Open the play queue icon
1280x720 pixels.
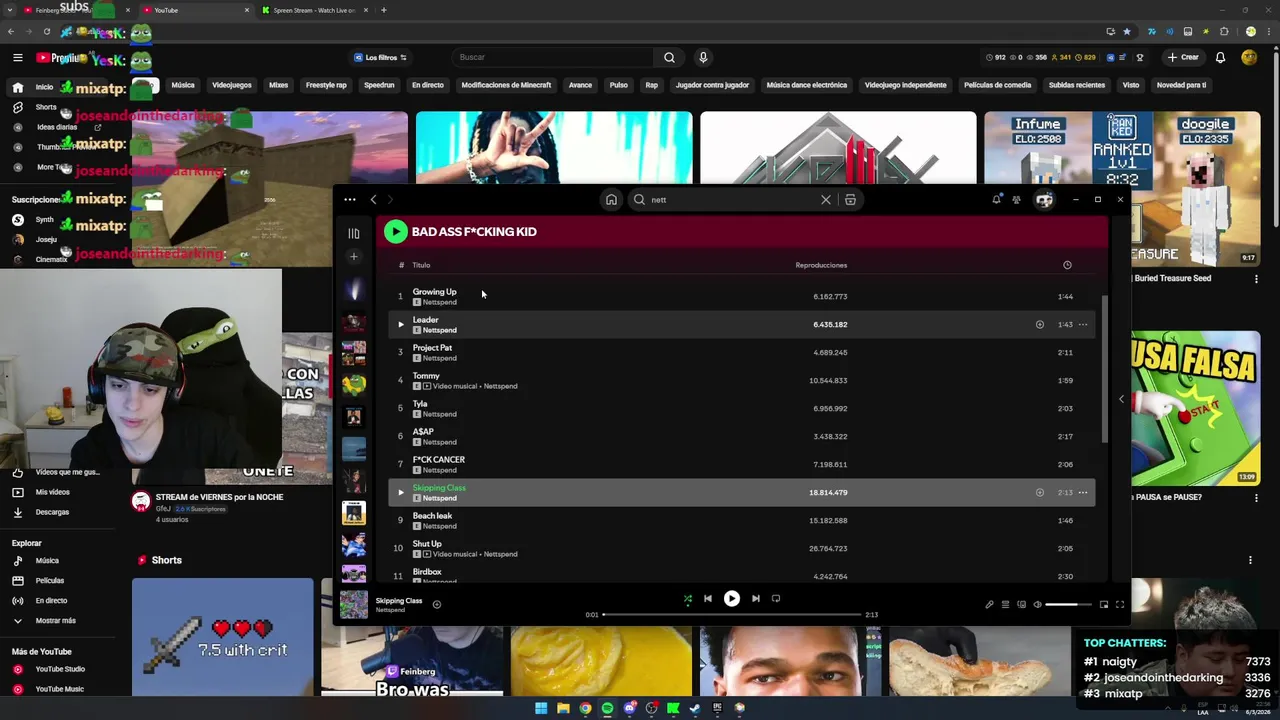1005,604
